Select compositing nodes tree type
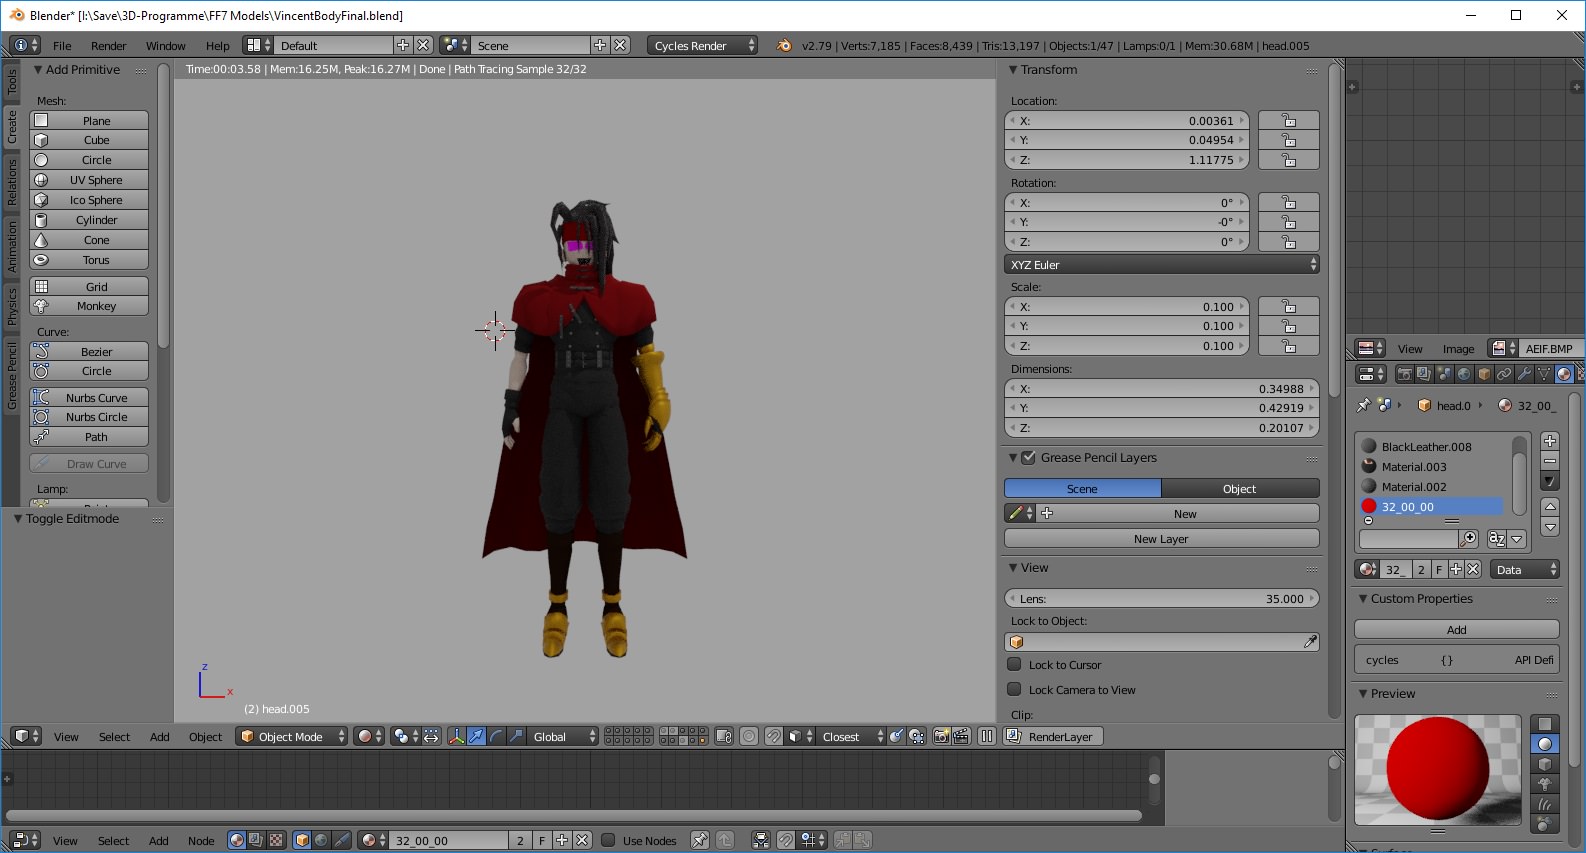The height and width of the screenshot is (853, 1586). (x=256, y=841)
